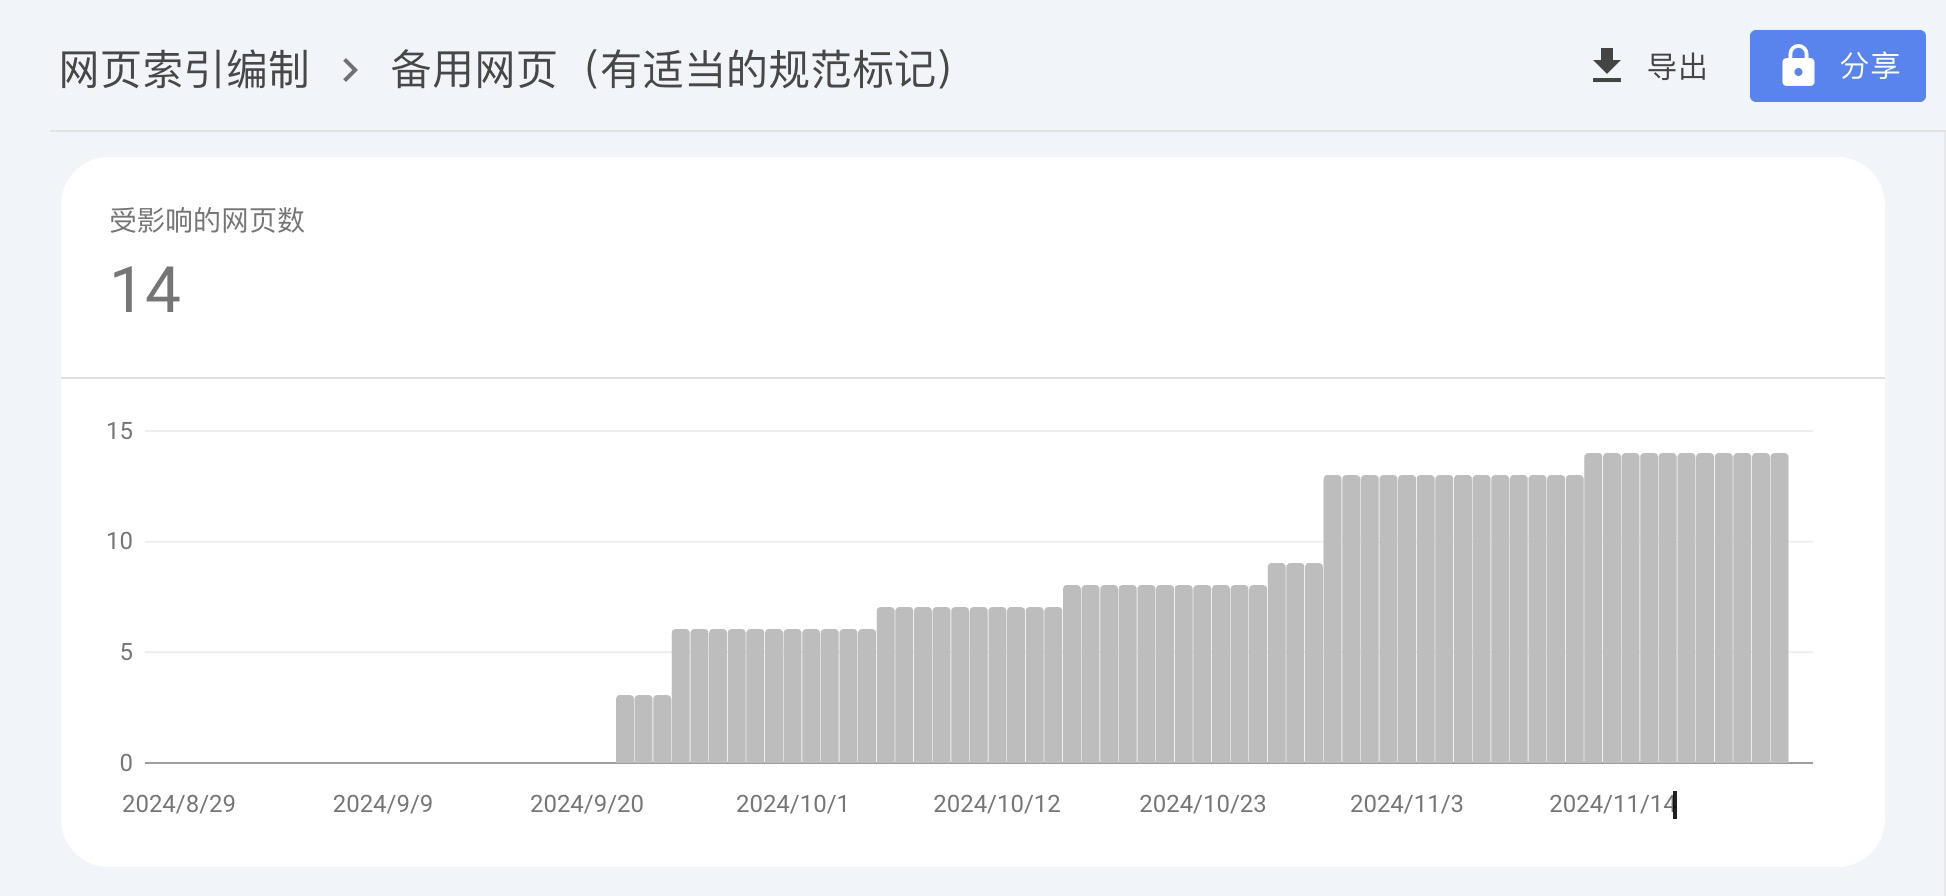Click the first bar at value 3
This screenshot has height=896, width=1946.
click(x=625, y=729)
